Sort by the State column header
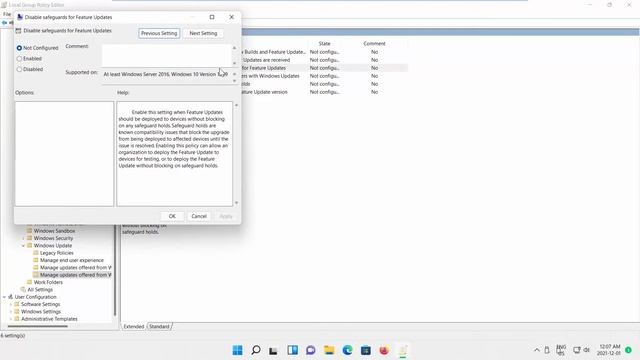Image resolution: width=640 pixels, height=360 pixels. tap(324, 43)
